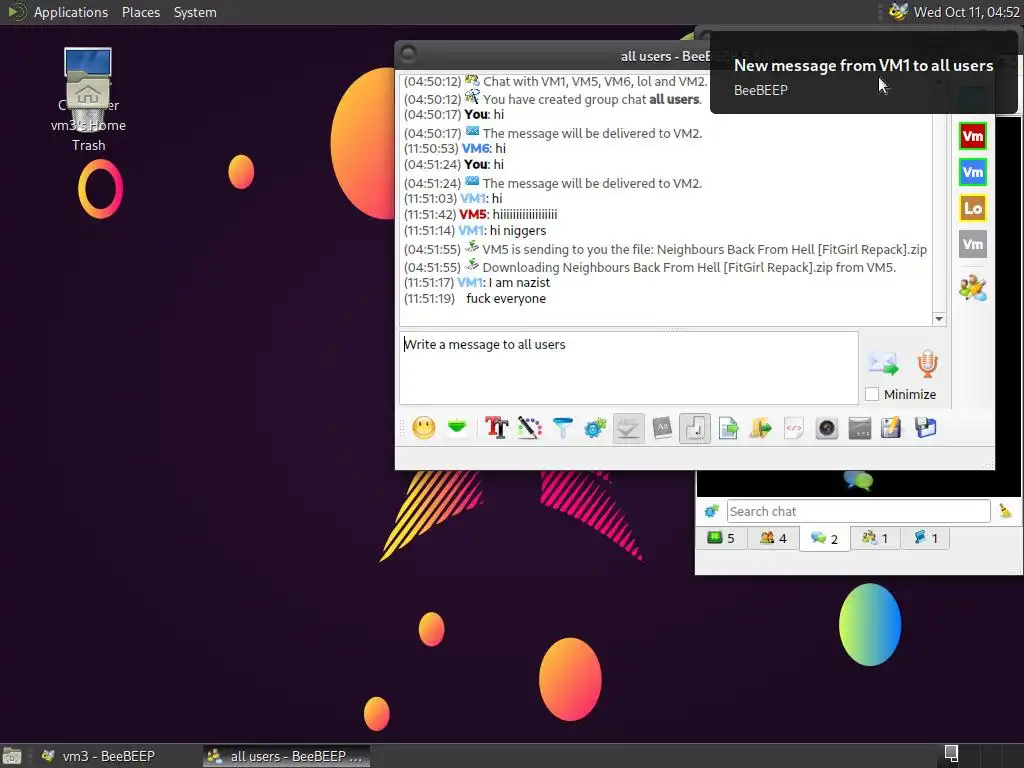Viewport: 1024px width, 768px height.
Task: Select the red Vm member avatar
Action: click(972, 136)
